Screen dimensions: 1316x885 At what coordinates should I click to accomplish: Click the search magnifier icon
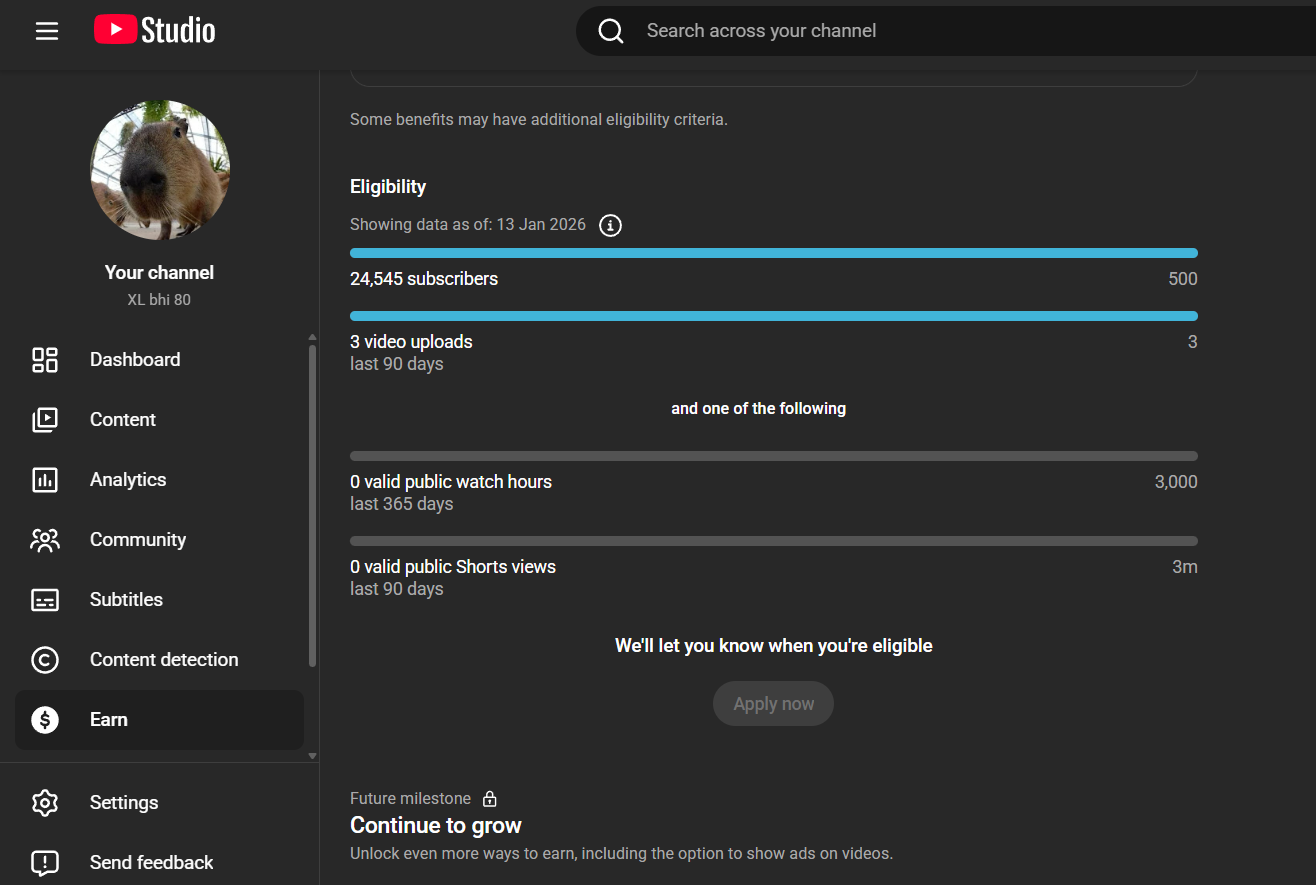(x=611, y=31)
